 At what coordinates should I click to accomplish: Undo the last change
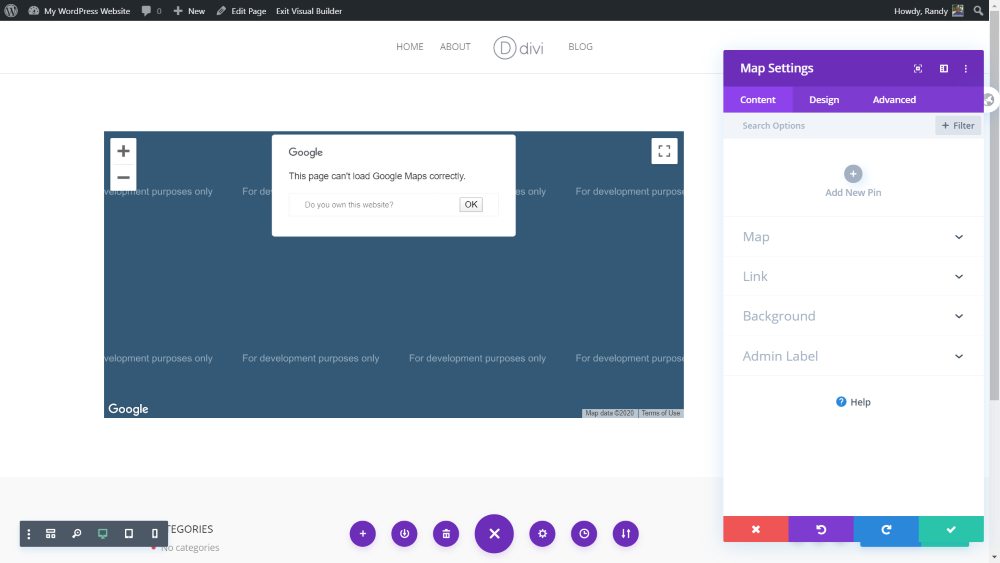(821, 529)
